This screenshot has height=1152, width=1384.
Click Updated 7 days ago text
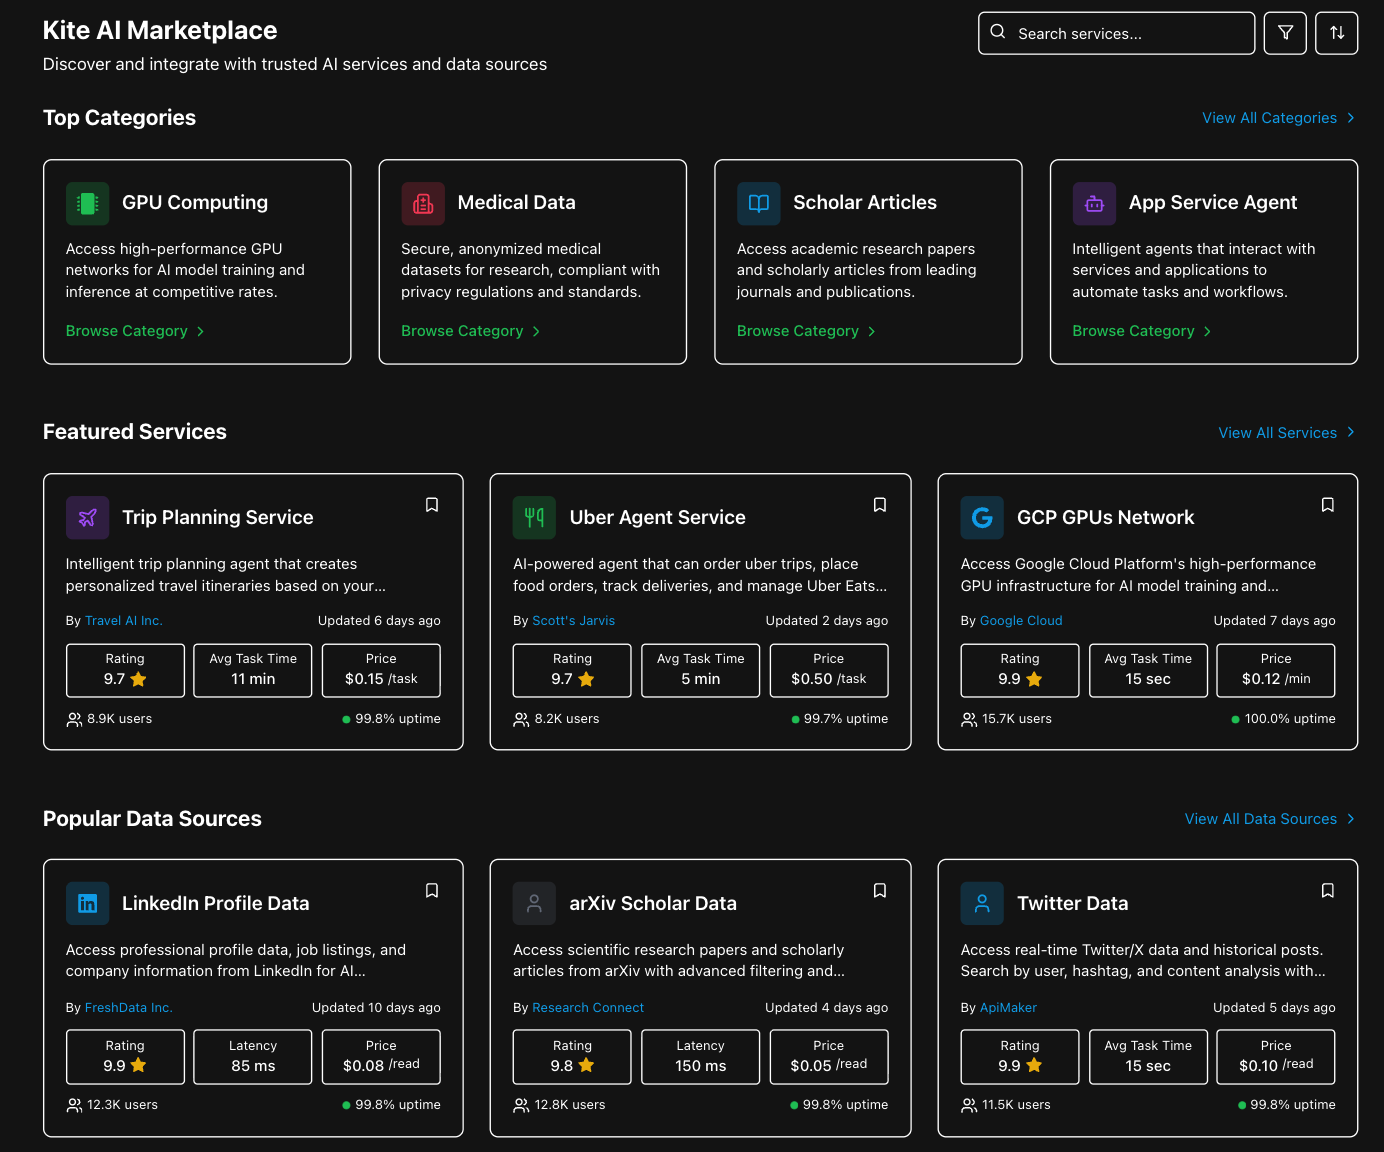[x=1275, y=621]
